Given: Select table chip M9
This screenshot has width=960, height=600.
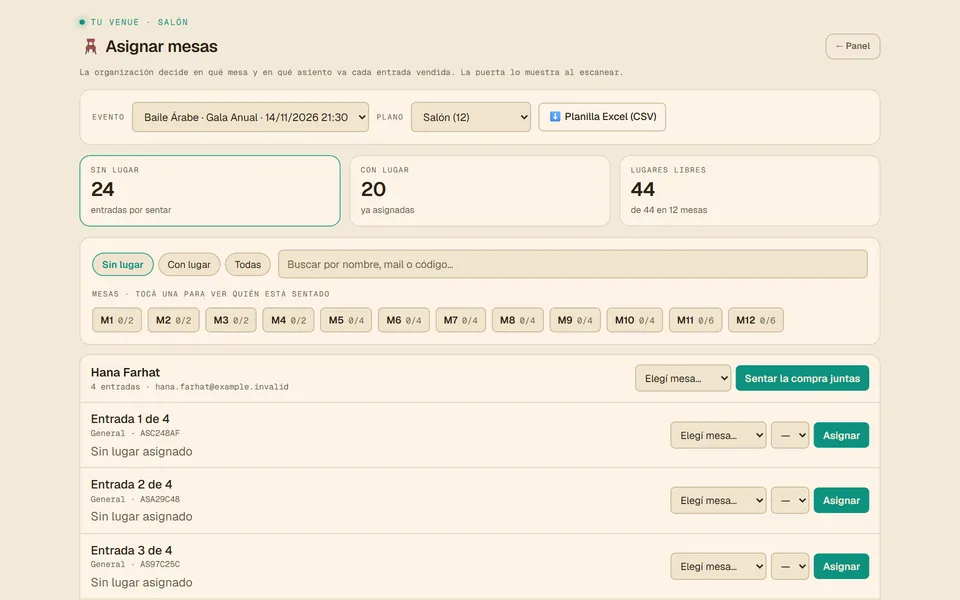Looking at the screenshot, I should (x=575, y=320).
